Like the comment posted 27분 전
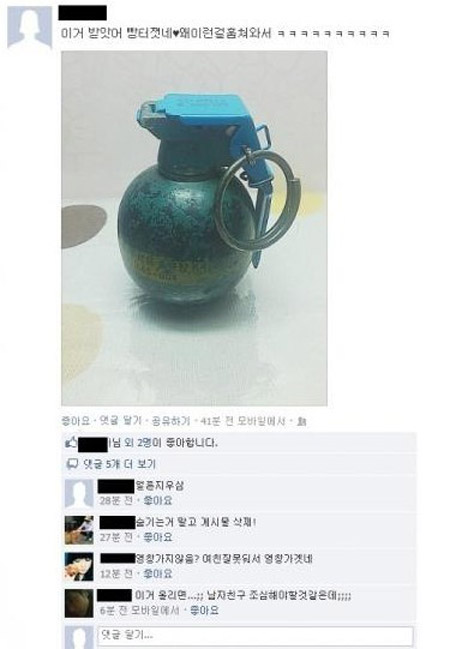This screenshot has width=450, height=649. click(157, 537)
